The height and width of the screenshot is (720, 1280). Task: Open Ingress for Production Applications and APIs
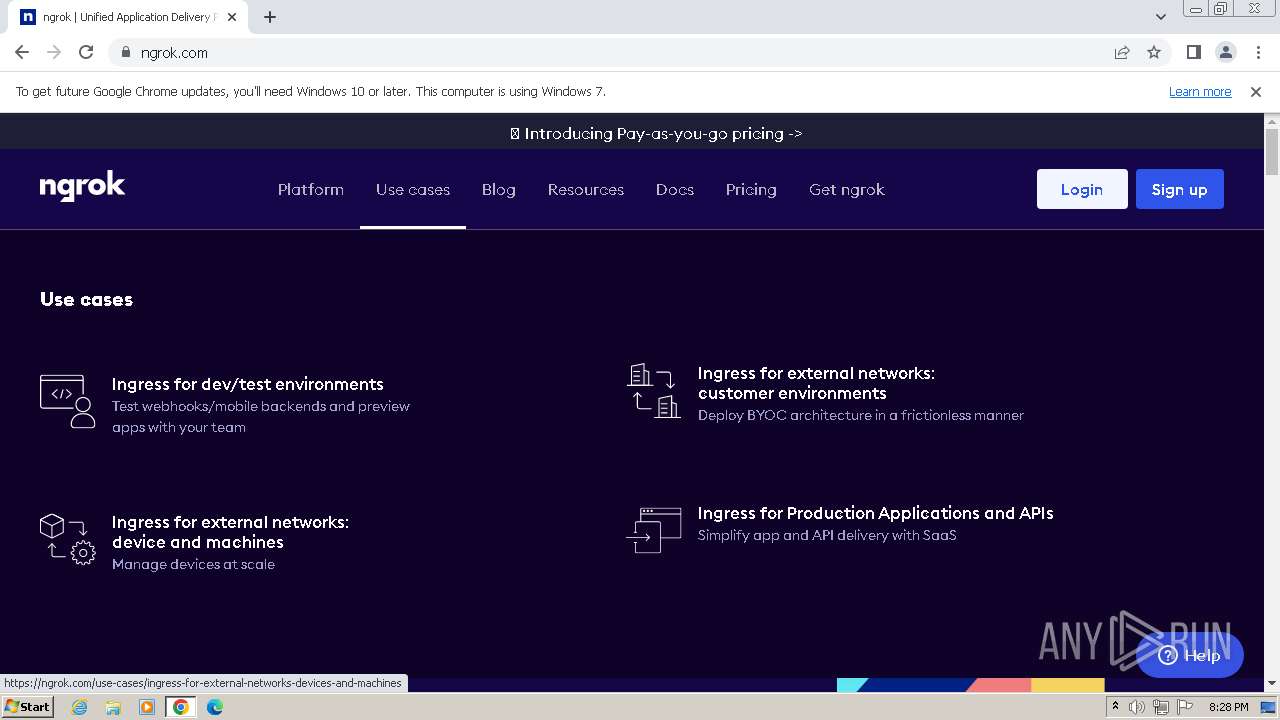876,513
